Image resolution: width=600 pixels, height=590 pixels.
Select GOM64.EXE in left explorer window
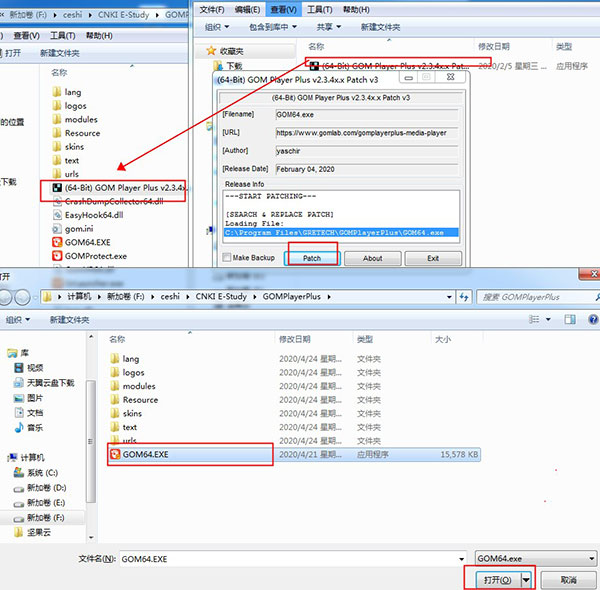82,242
